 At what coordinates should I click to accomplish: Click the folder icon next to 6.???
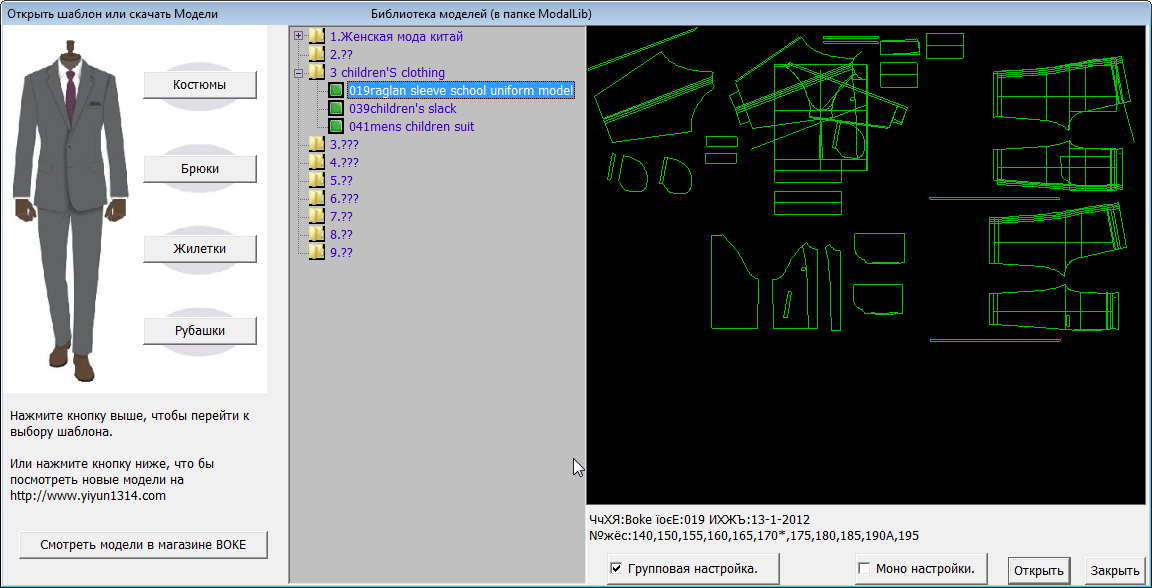click(x=317, y=198)
